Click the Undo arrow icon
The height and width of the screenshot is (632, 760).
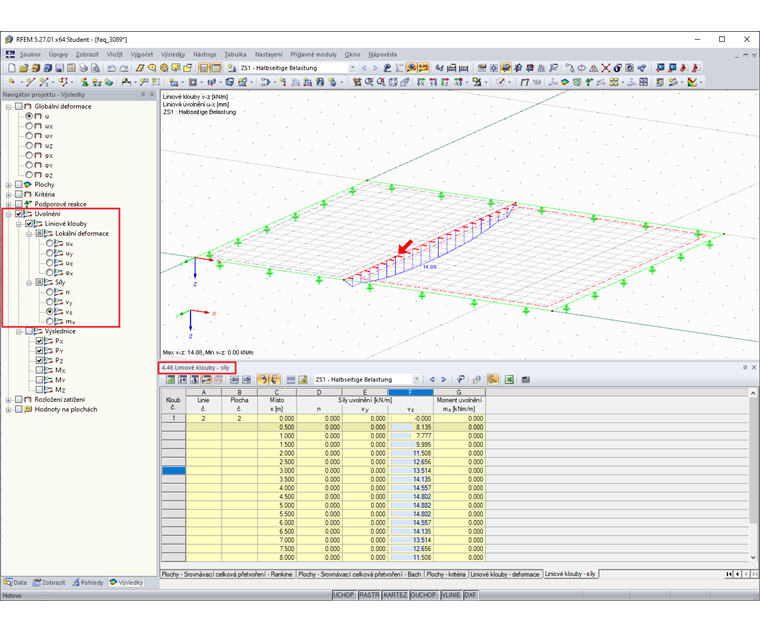point(111,68)
